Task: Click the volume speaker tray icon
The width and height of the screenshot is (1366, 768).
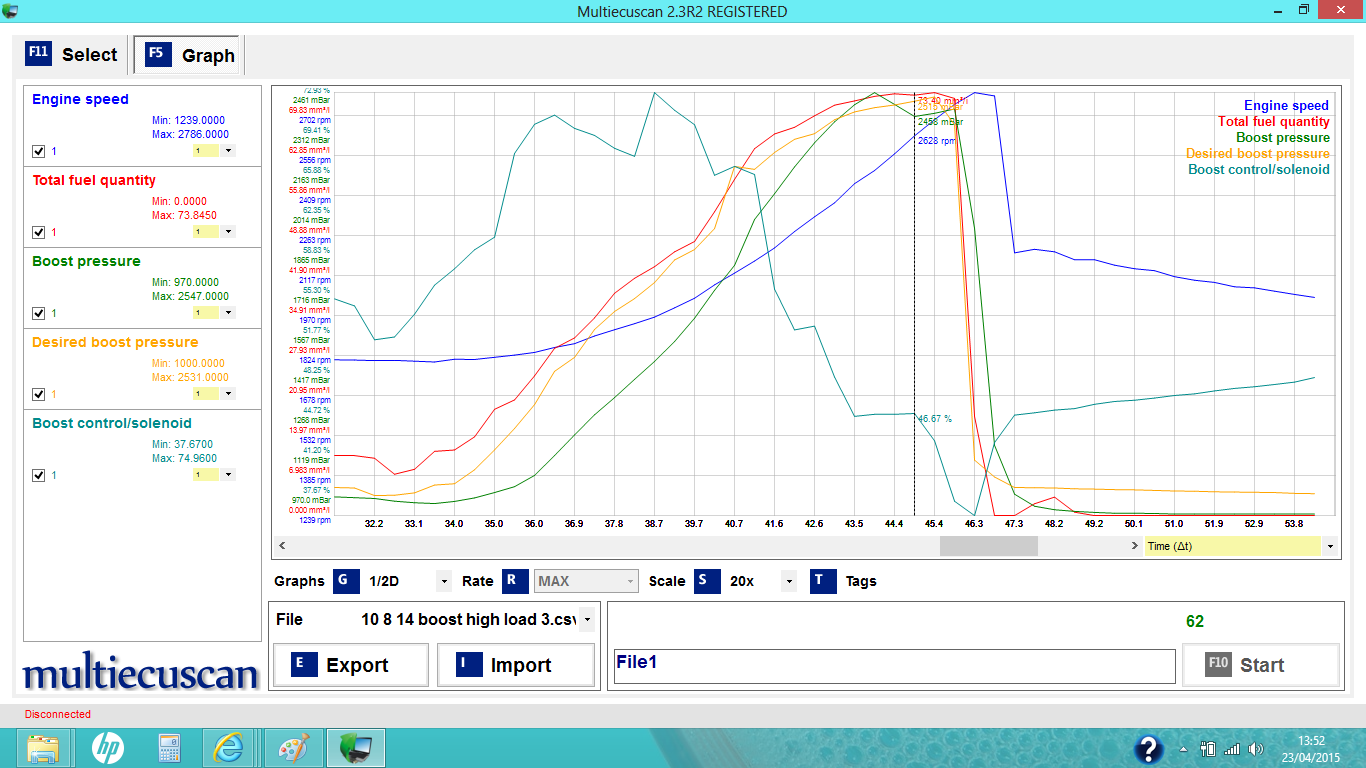Action: [1256, 749]
